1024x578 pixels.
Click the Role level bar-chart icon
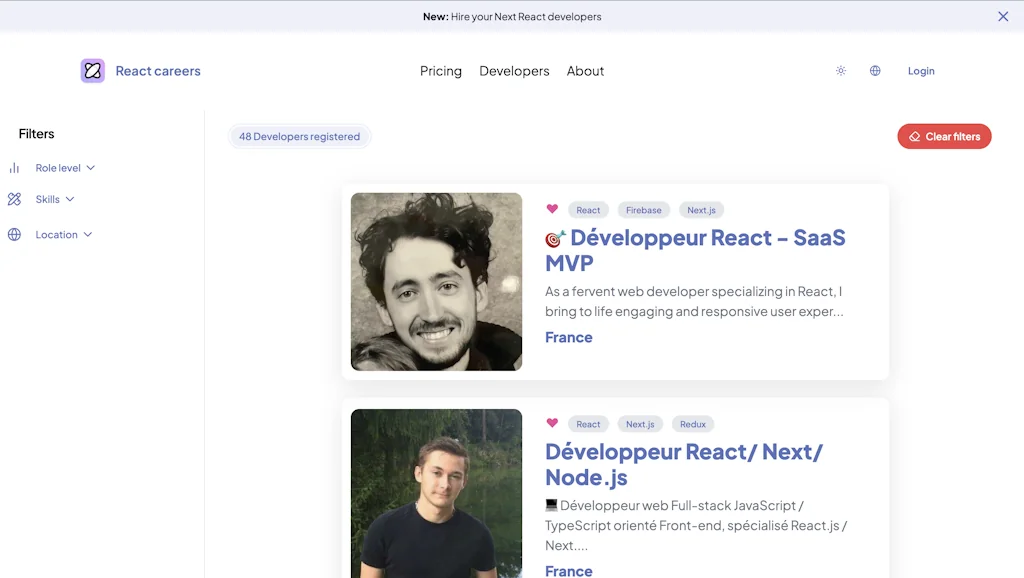pos(15,167)
